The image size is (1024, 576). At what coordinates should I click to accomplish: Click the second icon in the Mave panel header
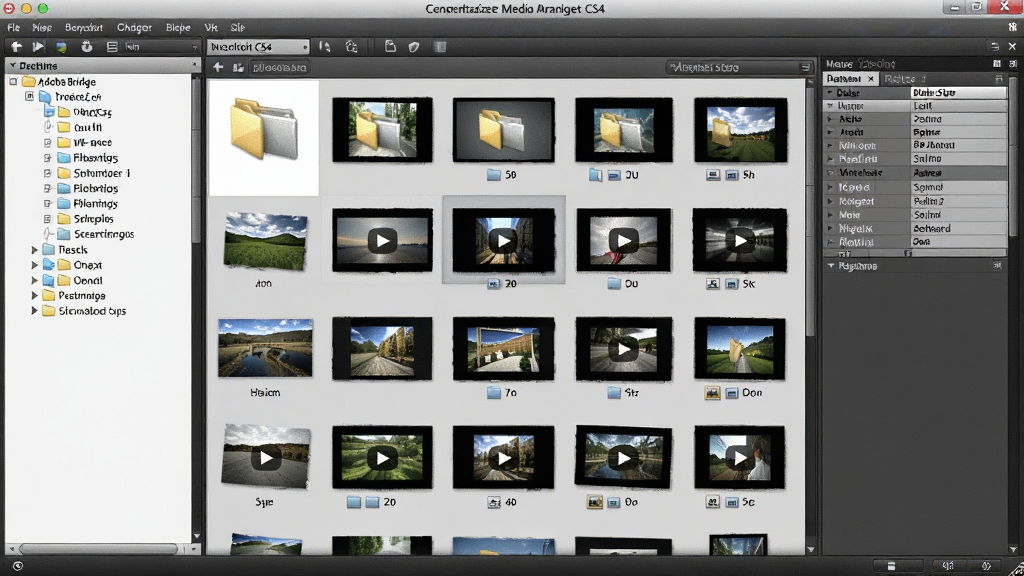(x=1013, y=63)
